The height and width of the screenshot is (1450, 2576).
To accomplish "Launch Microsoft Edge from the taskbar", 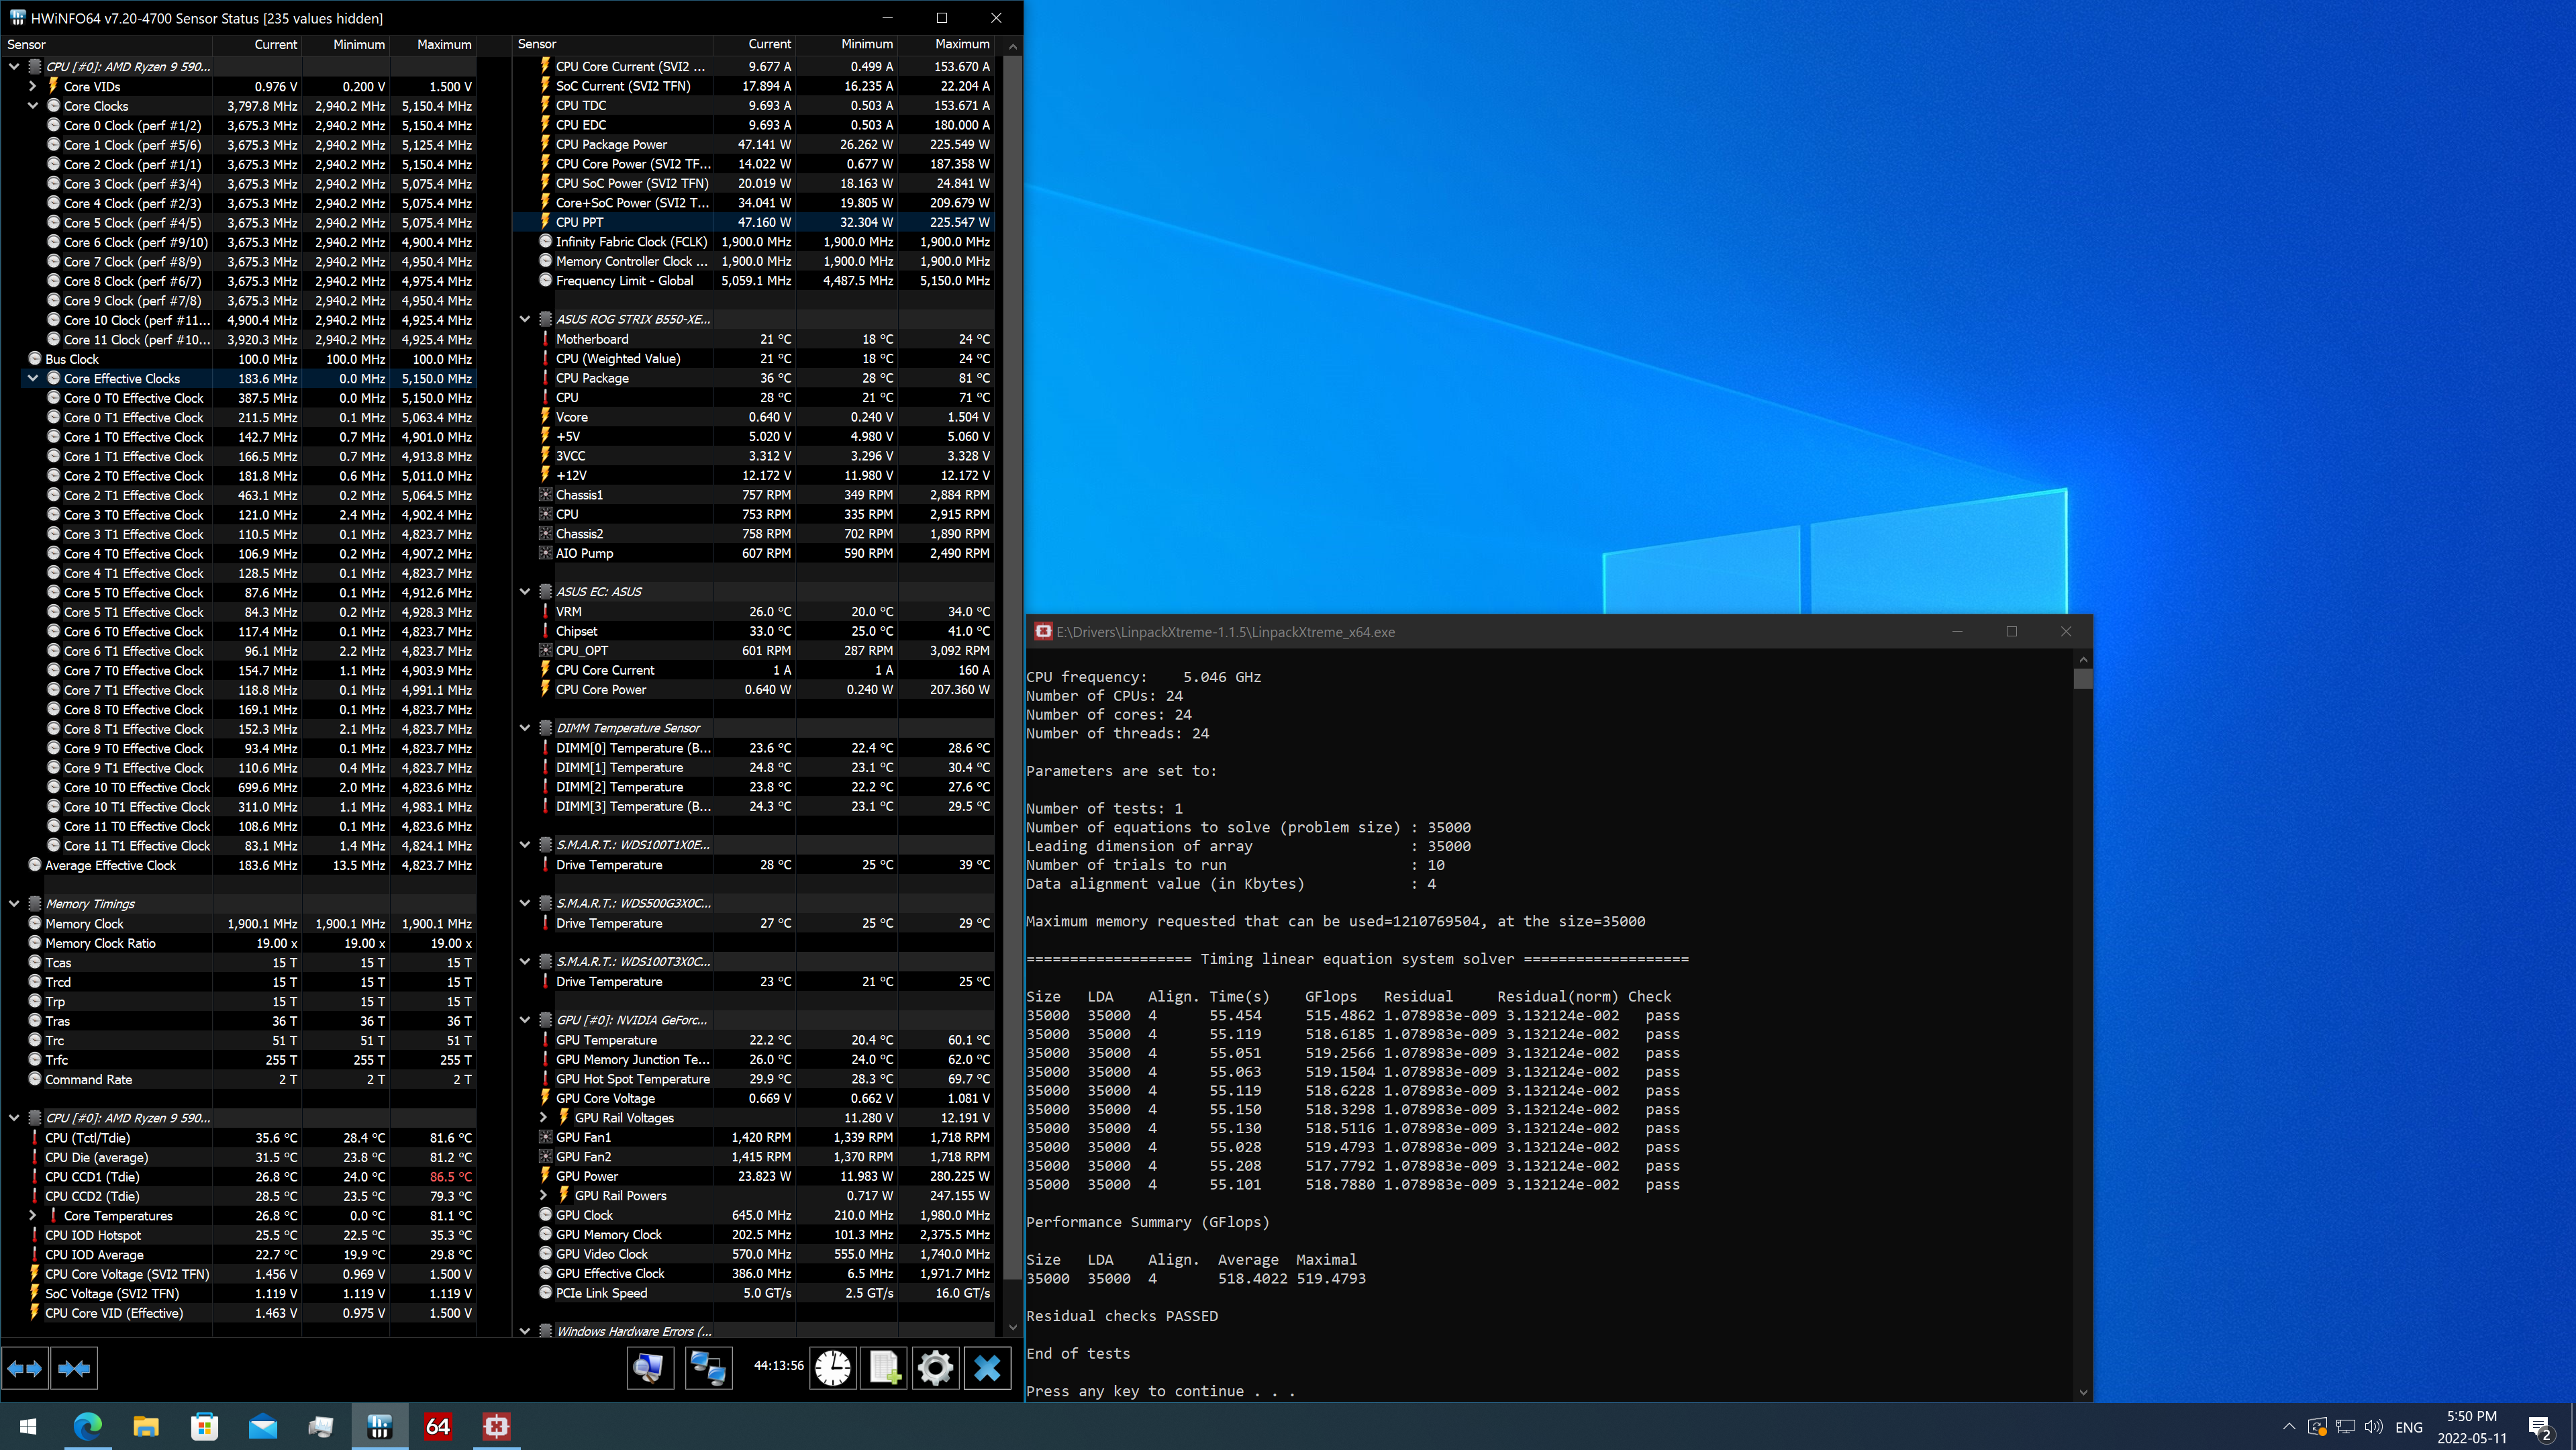I will 88,1427.
